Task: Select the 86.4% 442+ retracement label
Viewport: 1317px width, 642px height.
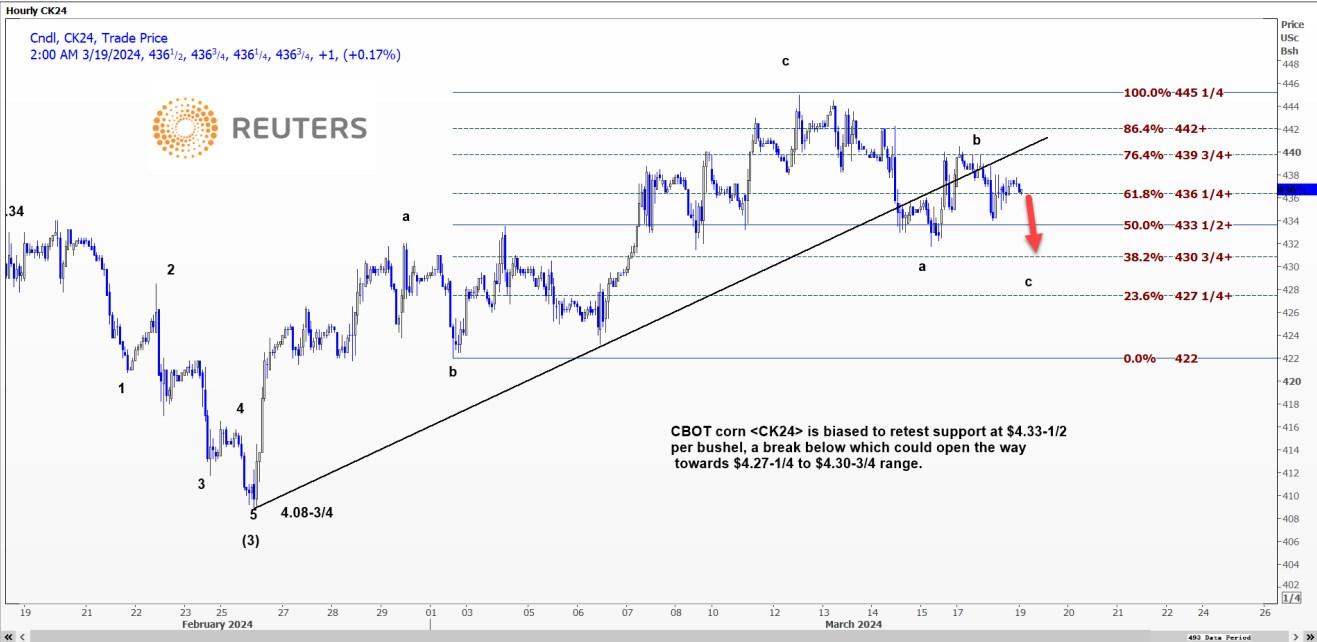Action: (x=1166, y=129)
